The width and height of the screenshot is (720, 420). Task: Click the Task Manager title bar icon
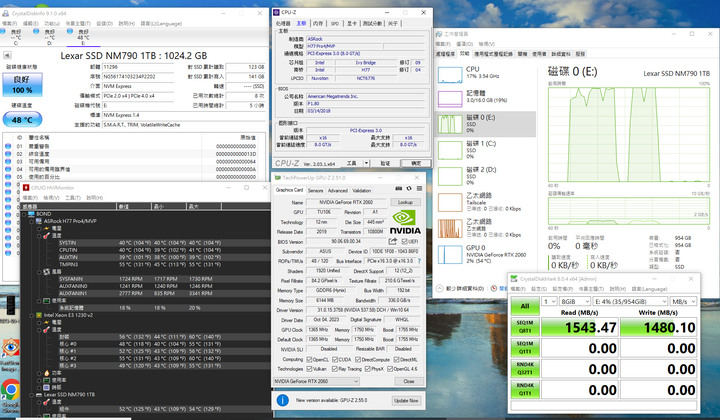pos(439,34)
